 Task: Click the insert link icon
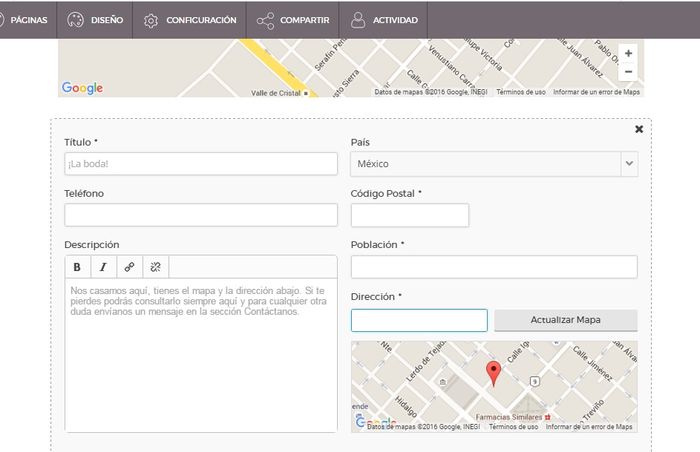[x=129, y=267]
